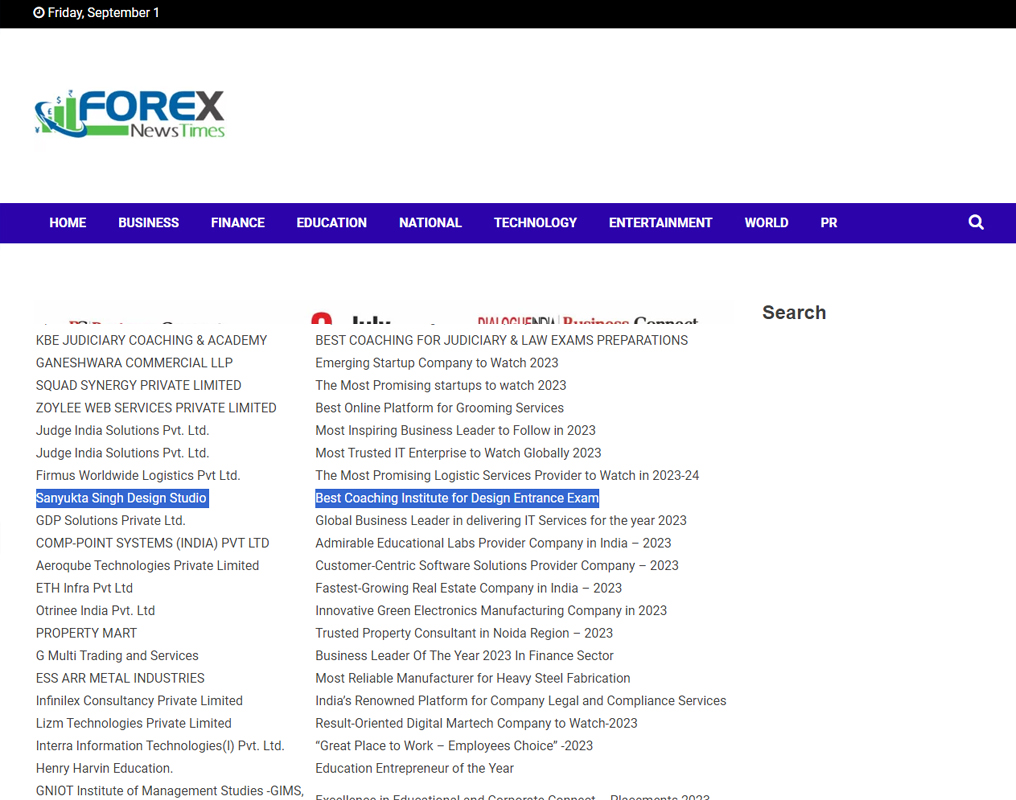Click Education Entrepreneur of the Year text

(415, 768)
